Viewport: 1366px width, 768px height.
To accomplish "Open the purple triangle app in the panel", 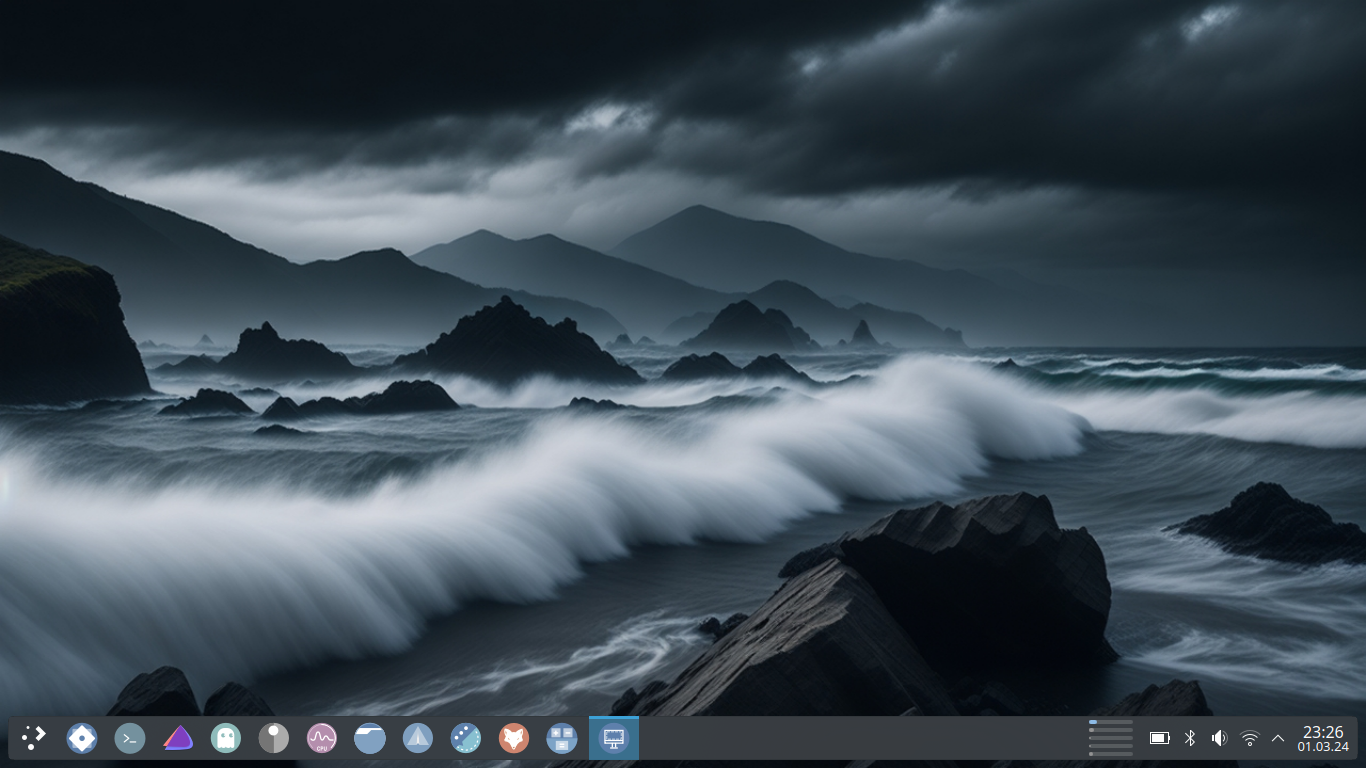I will click(178, 739).
